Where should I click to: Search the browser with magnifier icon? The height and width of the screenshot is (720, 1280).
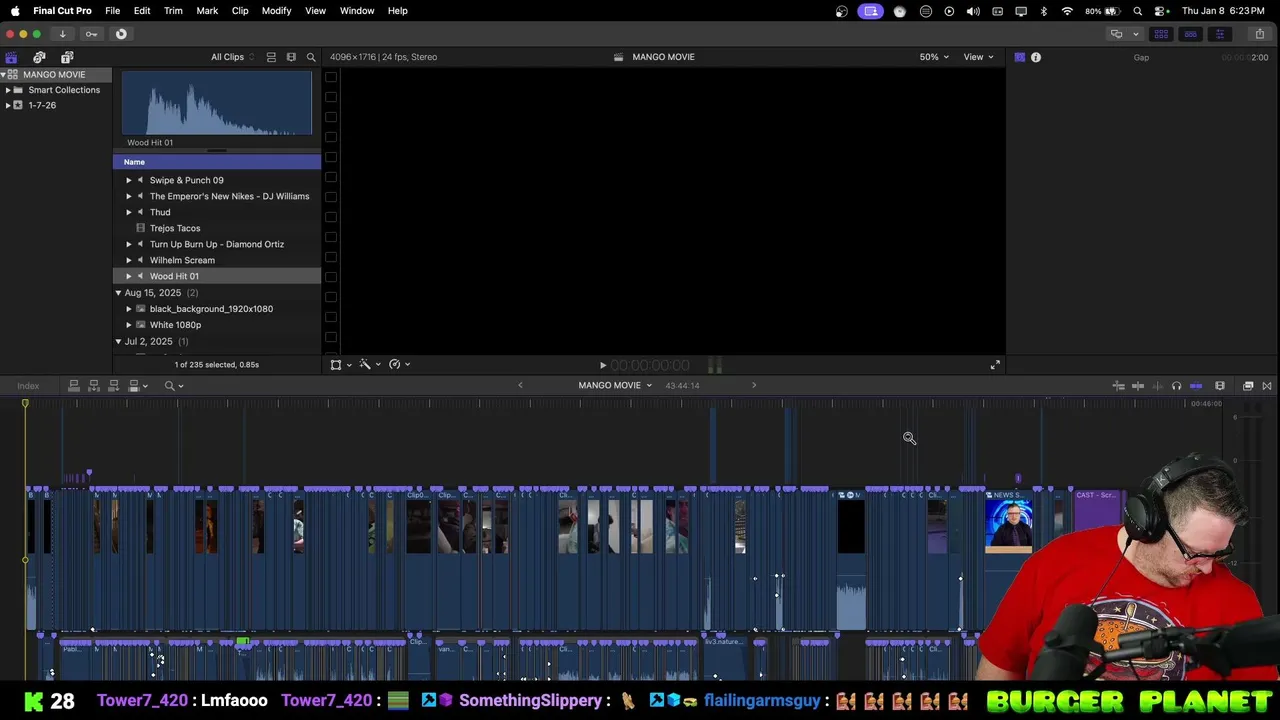click(x=311, y=57)
